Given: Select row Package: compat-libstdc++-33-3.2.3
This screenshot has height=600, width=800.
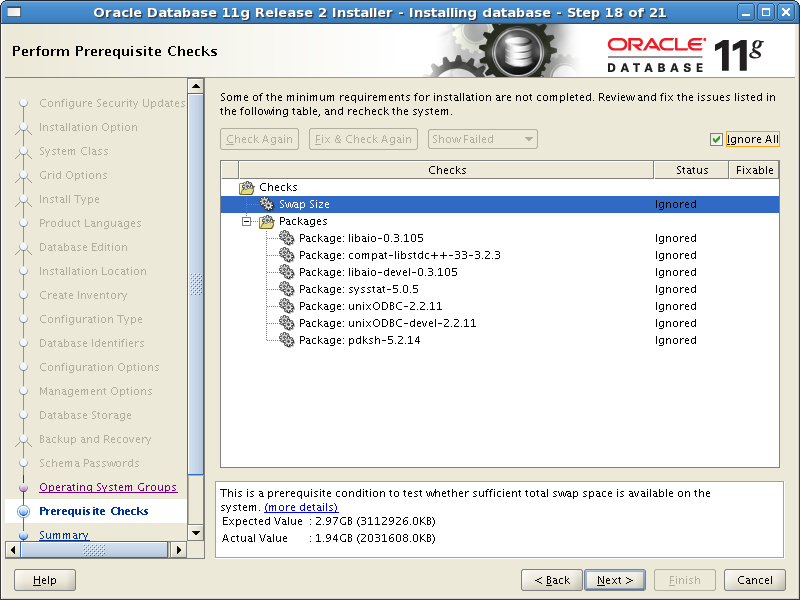Looking at the screenshot, I should (500, 255).
